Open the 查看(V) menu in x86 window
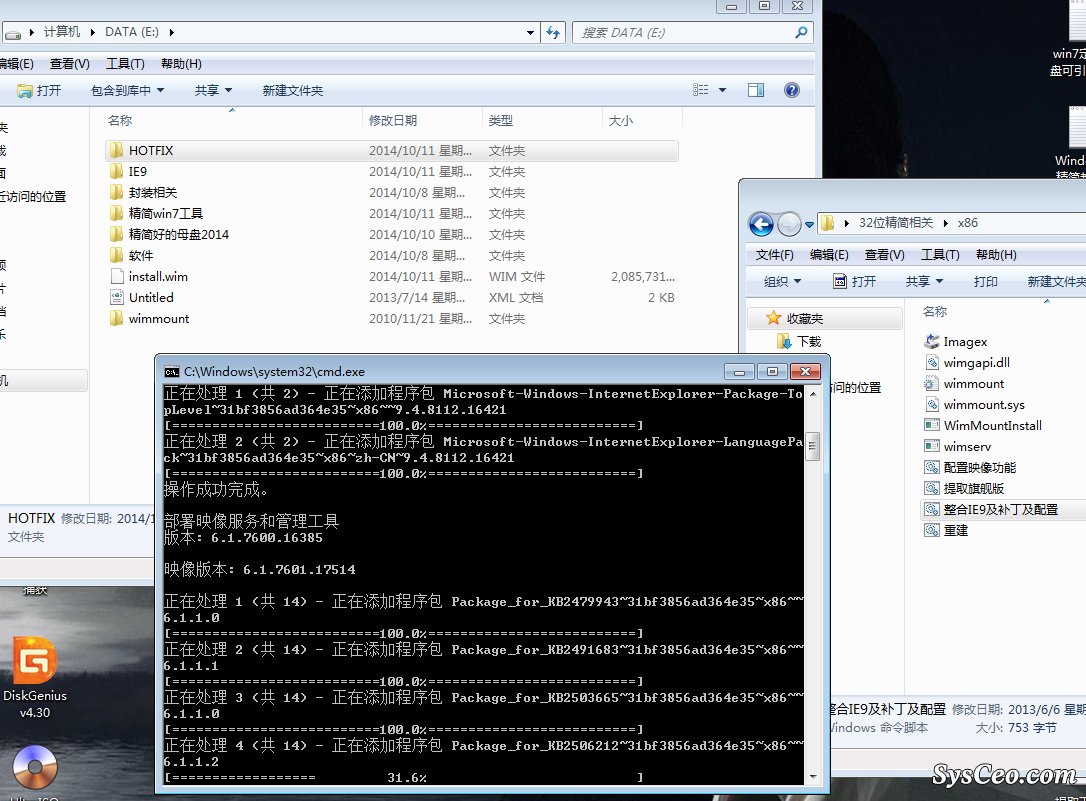The height and width of the screenshot is (801, 1086). pos(884,255)
